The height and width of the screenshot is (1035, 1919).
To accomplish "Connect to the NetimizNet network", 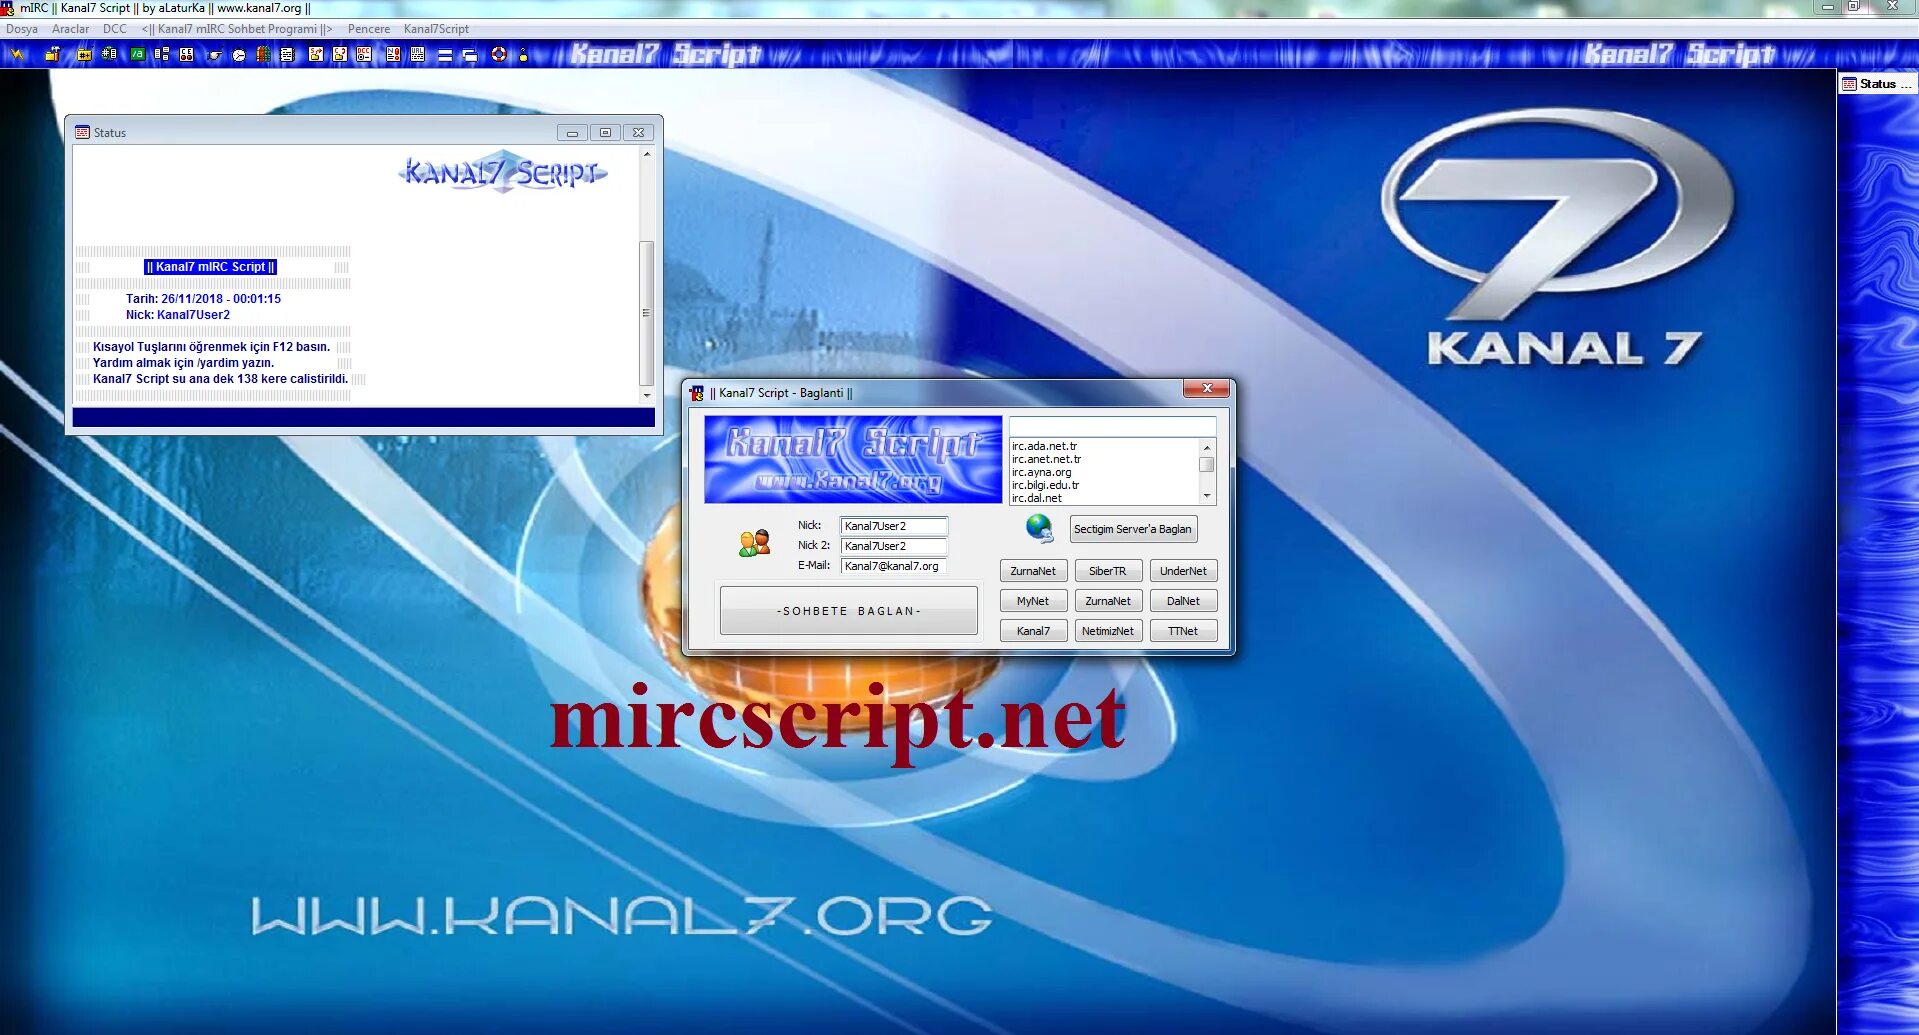I will pos(1108,631).
